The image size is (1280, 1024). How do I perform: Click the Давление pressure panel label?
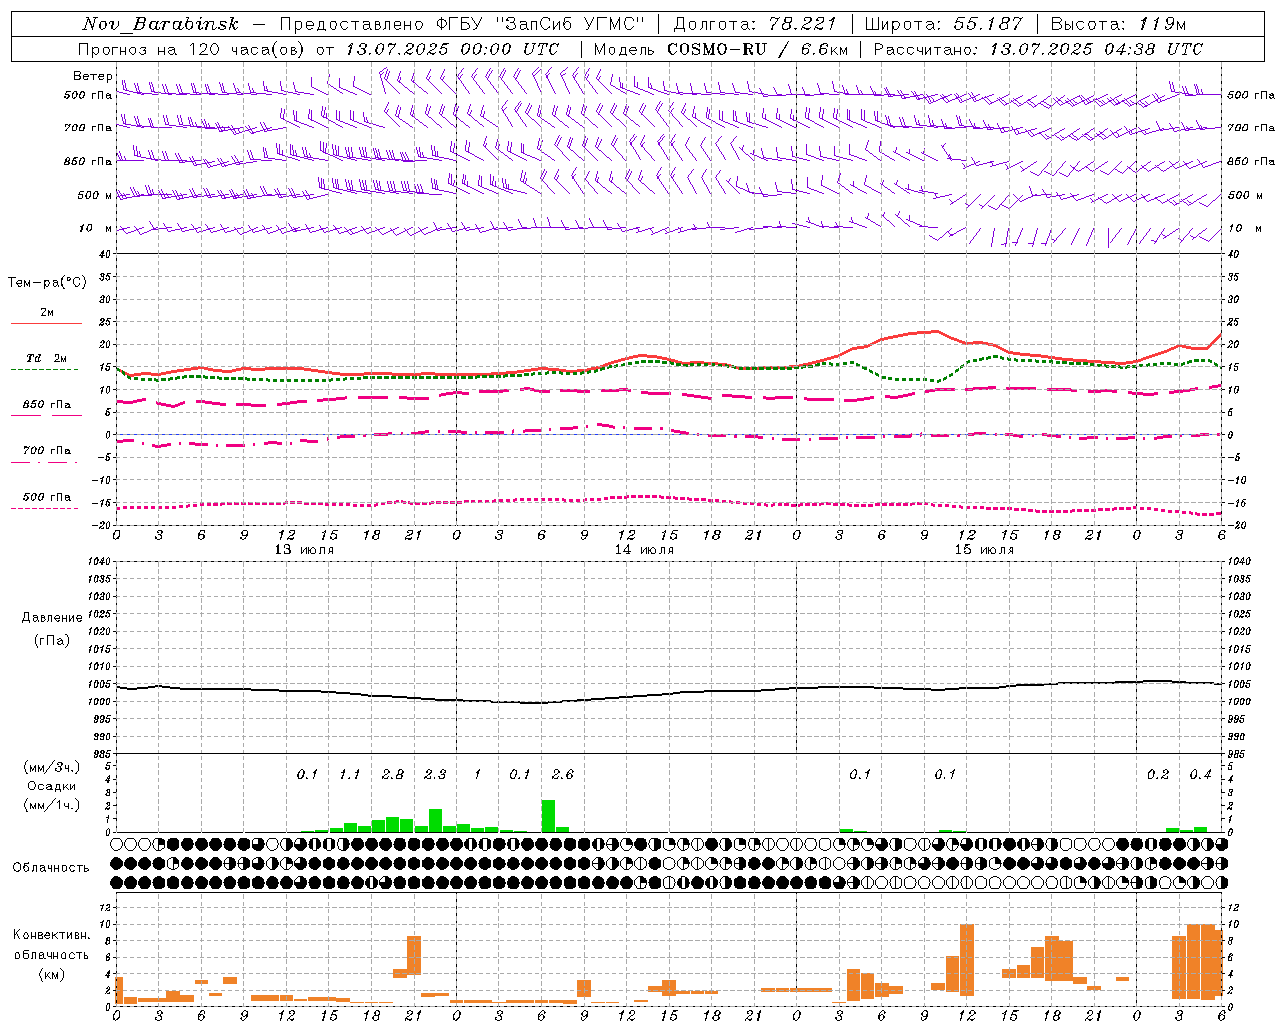(x=52, y=618)
